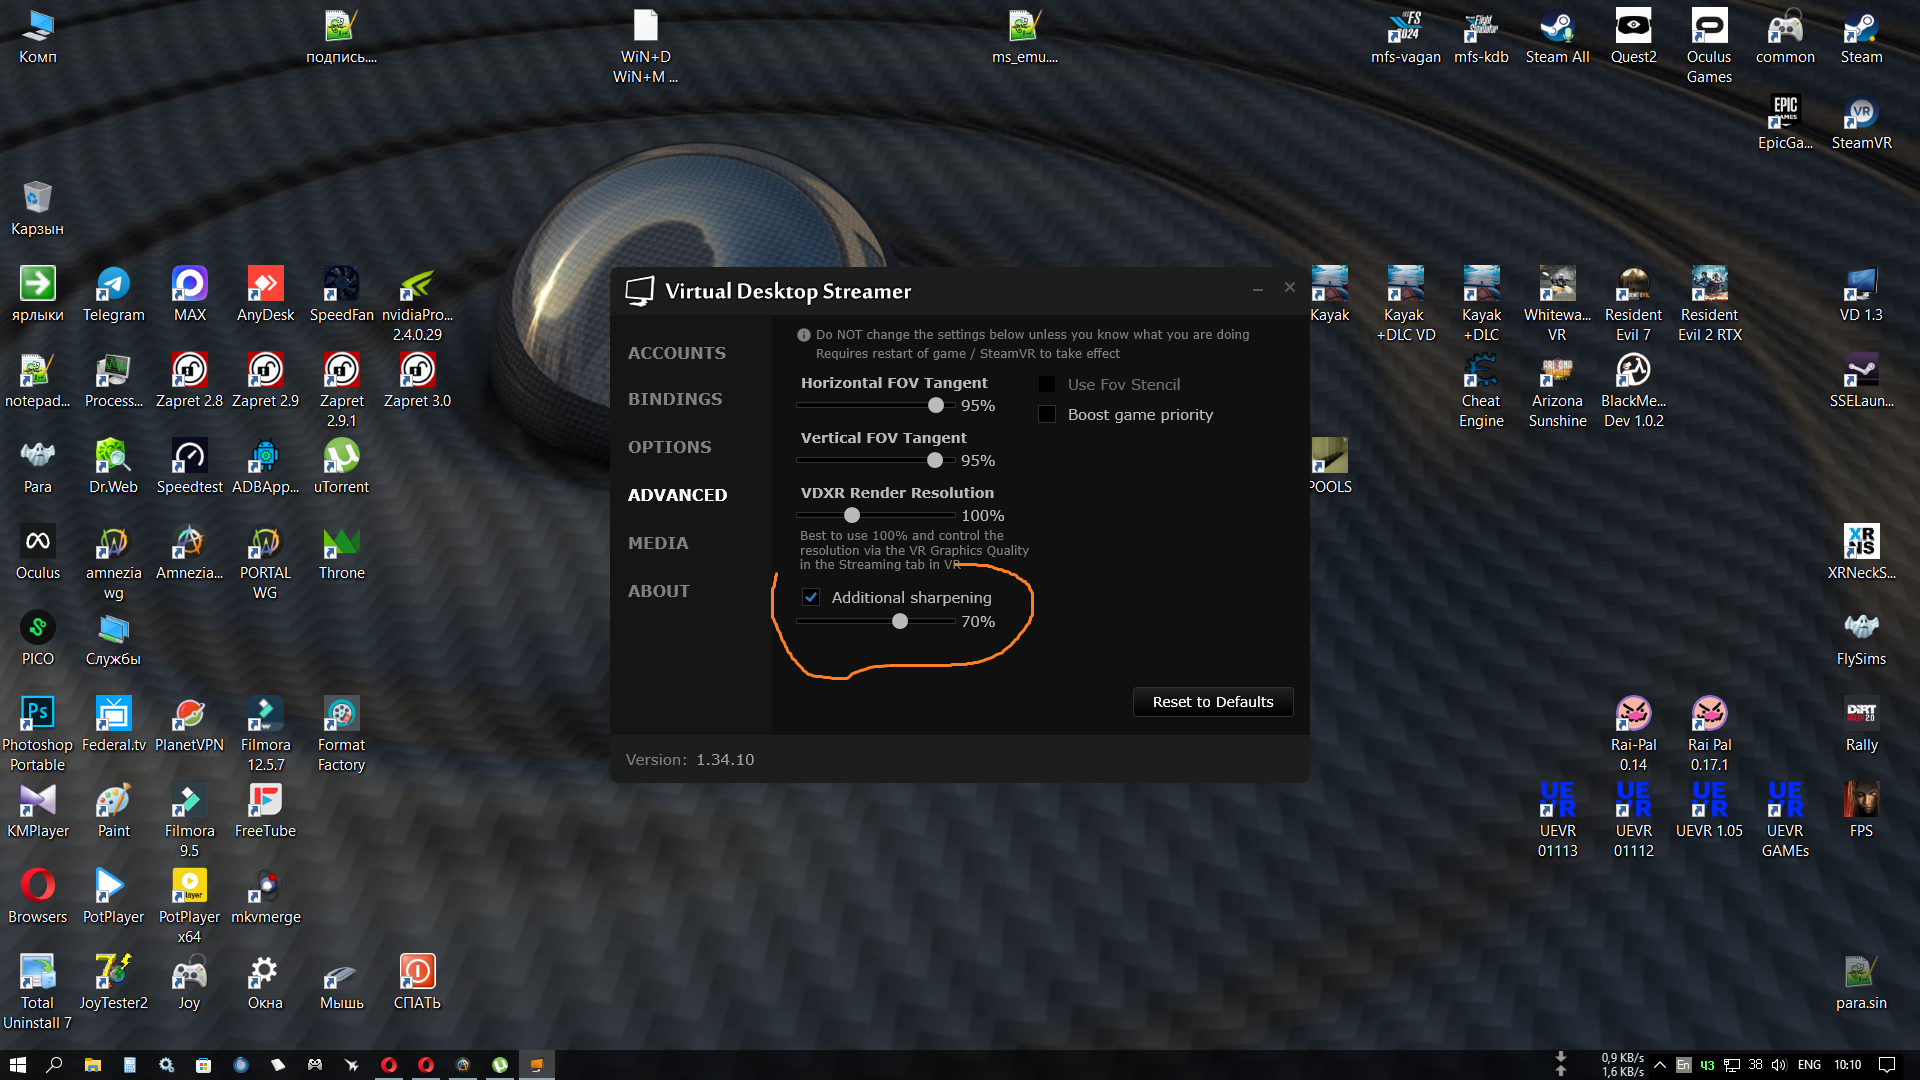Open the Photoshop Portable shortcut

click(37, 715)
